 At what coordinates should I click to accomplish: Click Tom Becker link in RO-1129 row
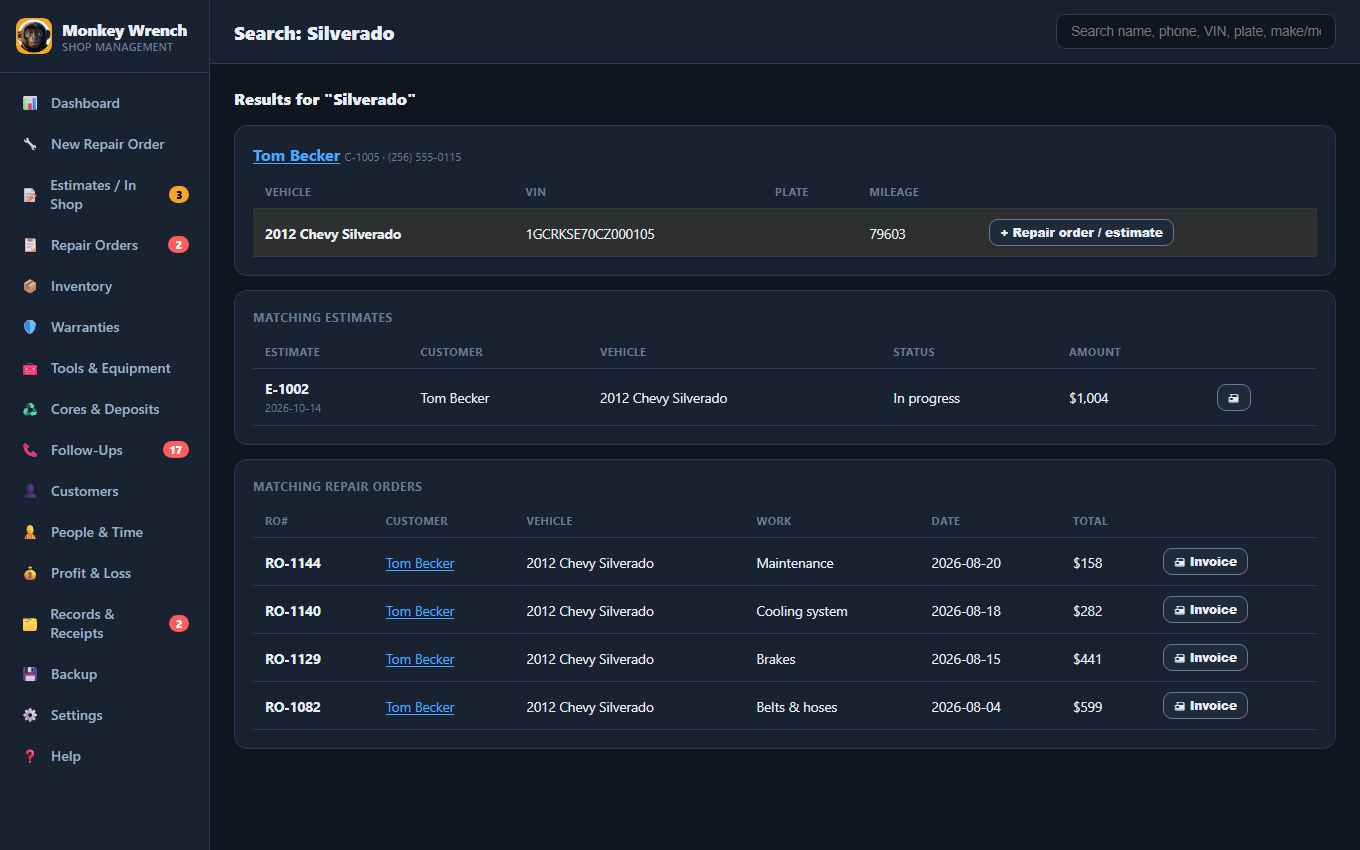pos(420,659)
